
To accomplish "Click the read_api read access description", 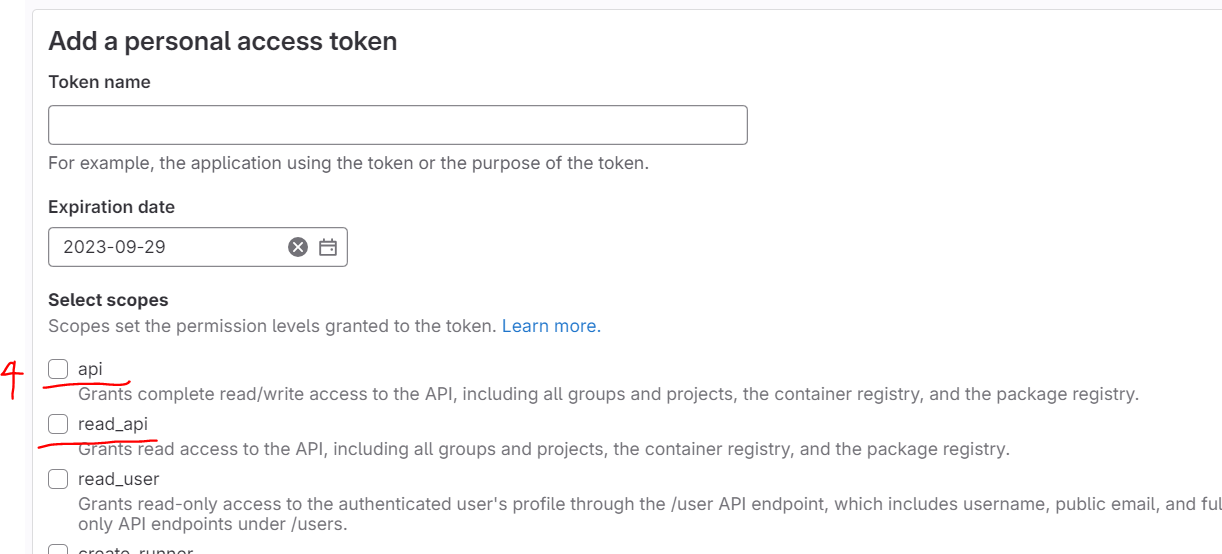I will (544, 449).
